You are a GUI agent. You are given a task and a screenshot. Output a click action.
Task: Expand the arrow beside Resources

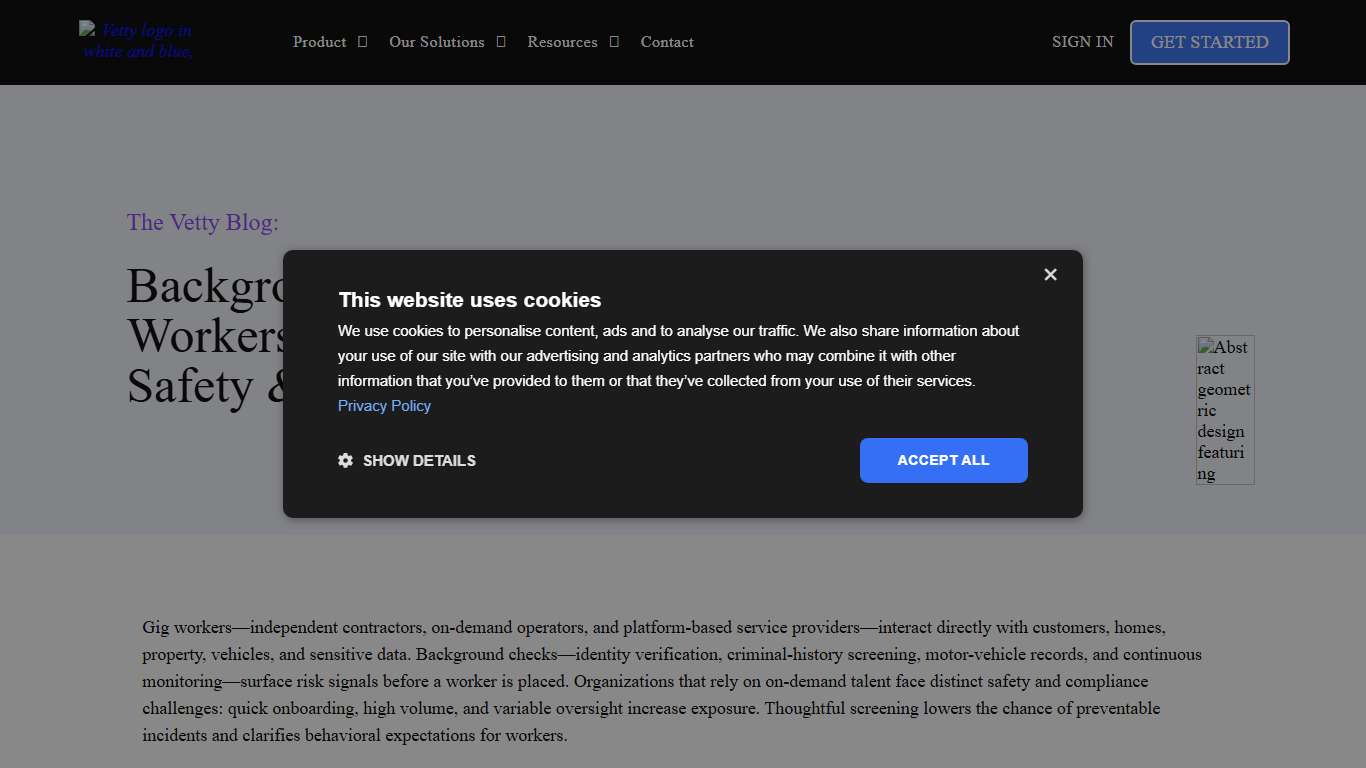point(614,42)
